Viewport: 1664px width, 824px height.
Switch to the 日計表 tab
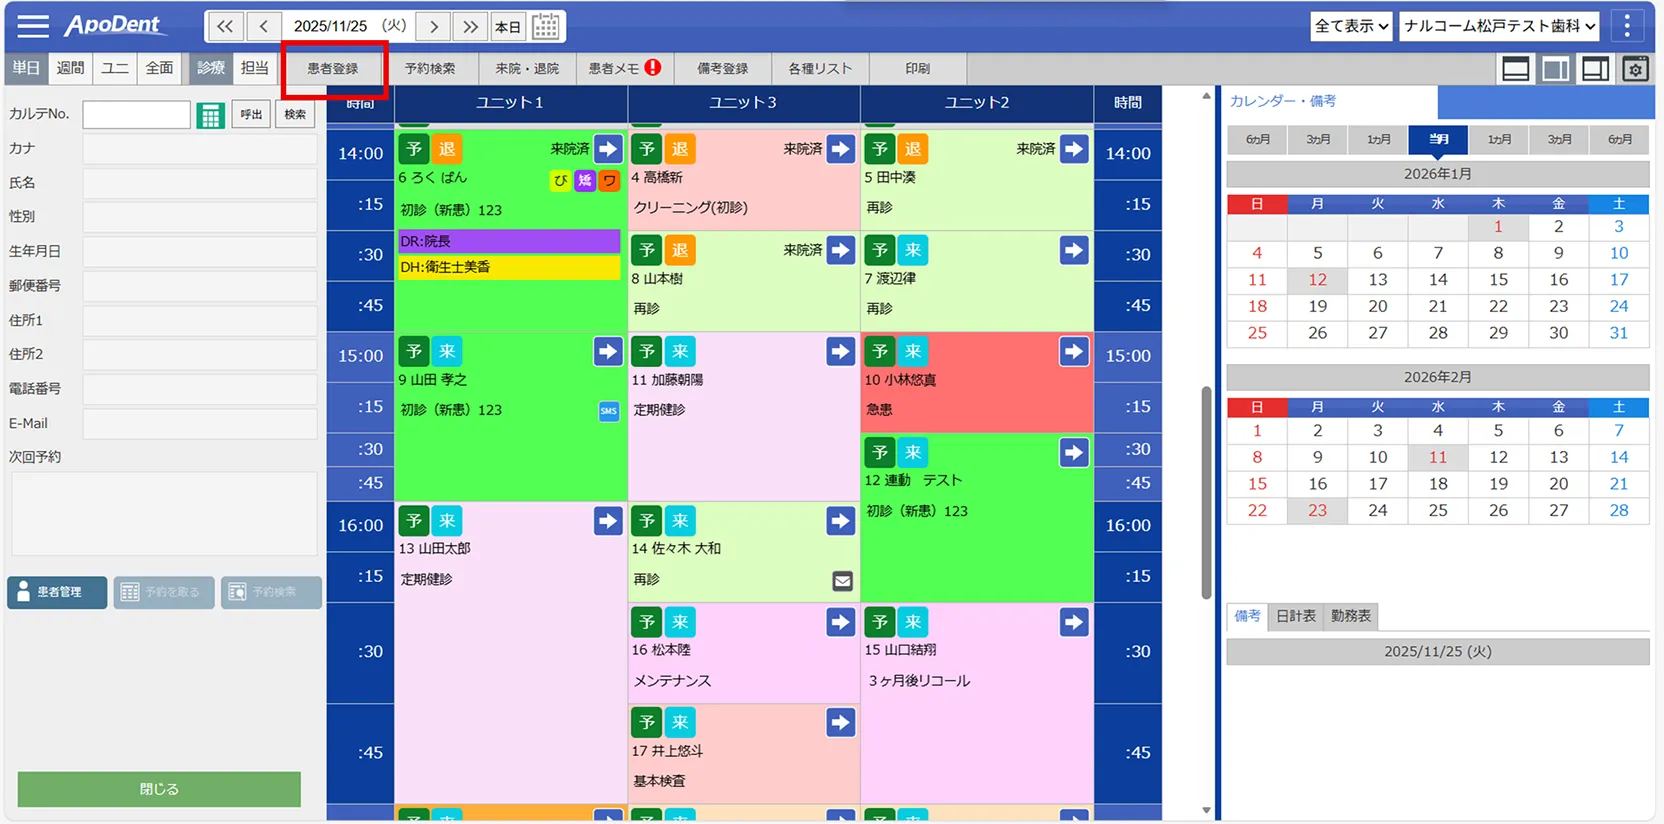1296,616
